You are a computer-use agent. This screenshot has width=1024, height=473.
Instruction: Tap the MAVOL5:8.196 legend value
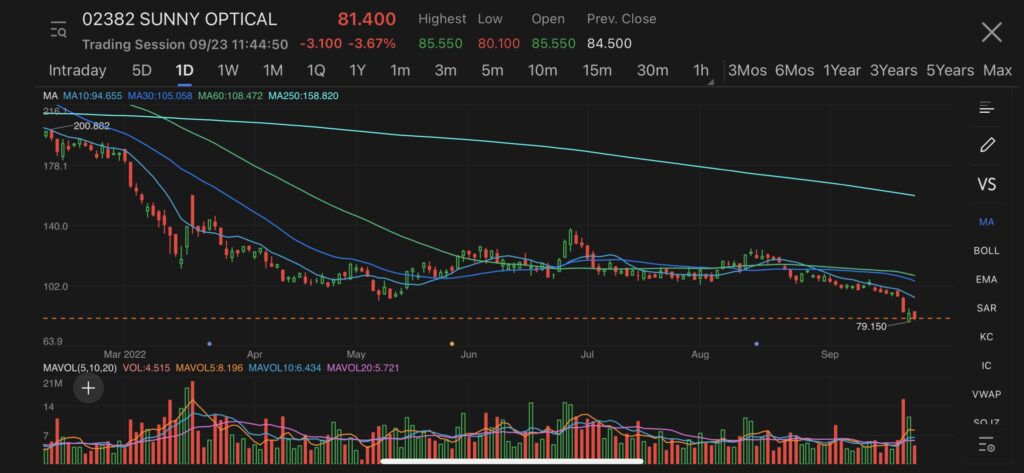[x=208, y=368]
